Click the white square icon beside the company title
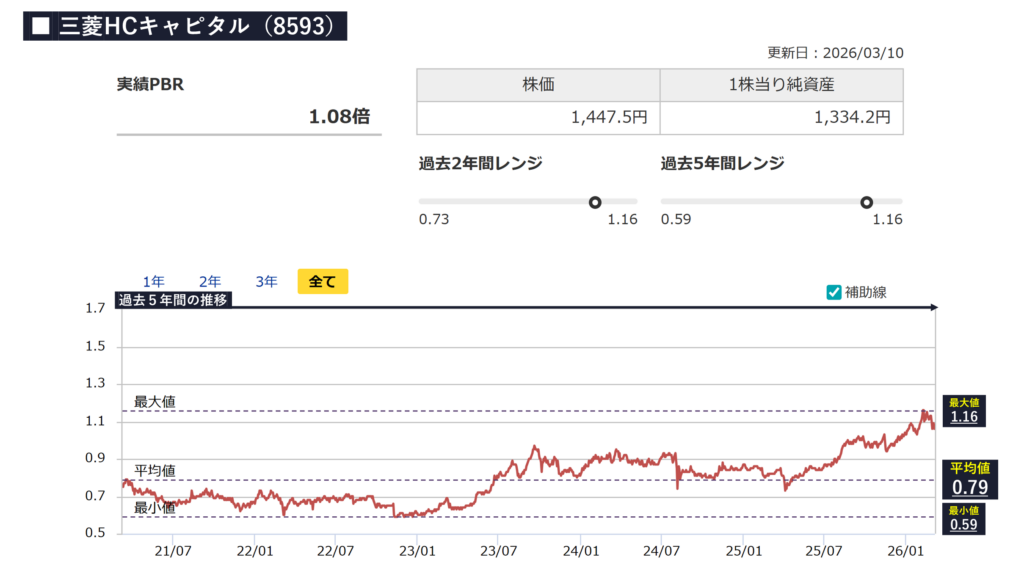 point(40,26)
